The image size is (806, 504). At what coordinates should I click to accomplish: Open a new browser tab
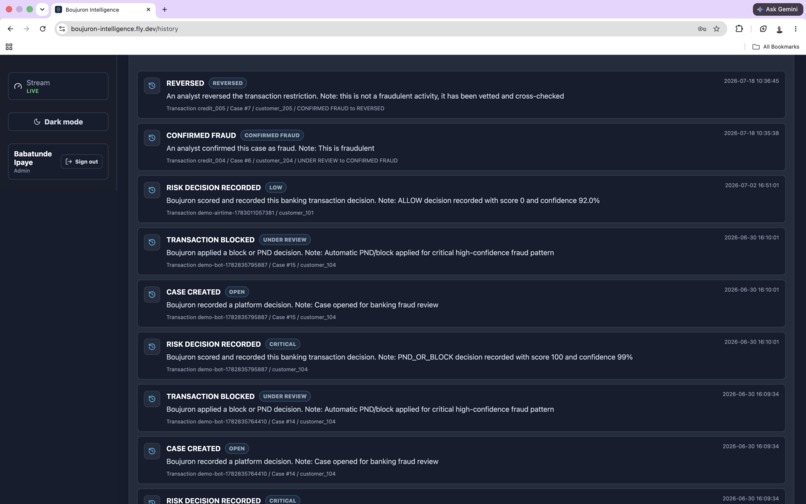(x=164, y=9)
